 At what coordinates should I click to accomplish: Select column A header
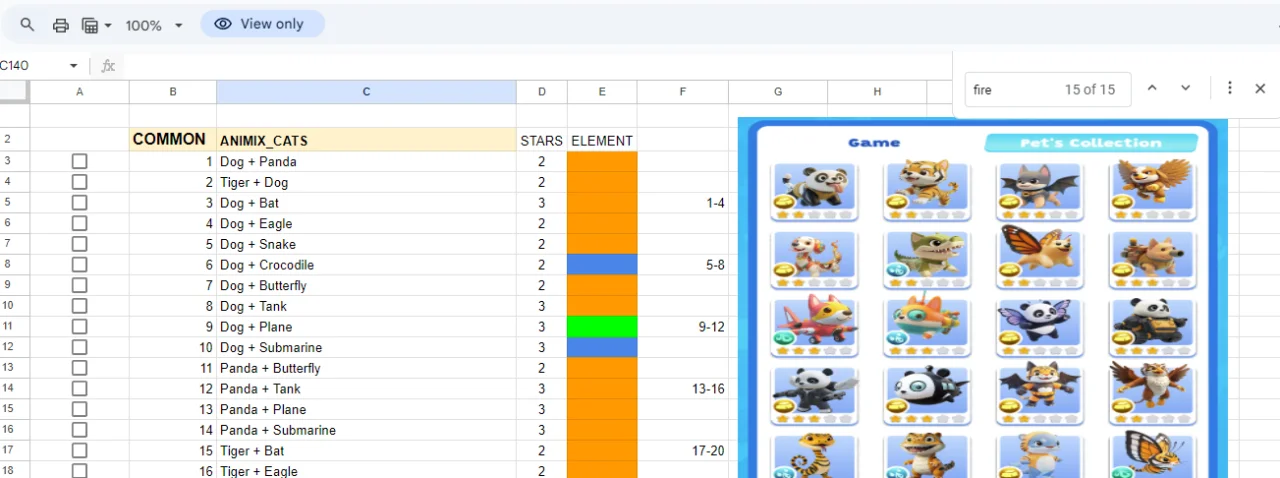tap(80, 92)
